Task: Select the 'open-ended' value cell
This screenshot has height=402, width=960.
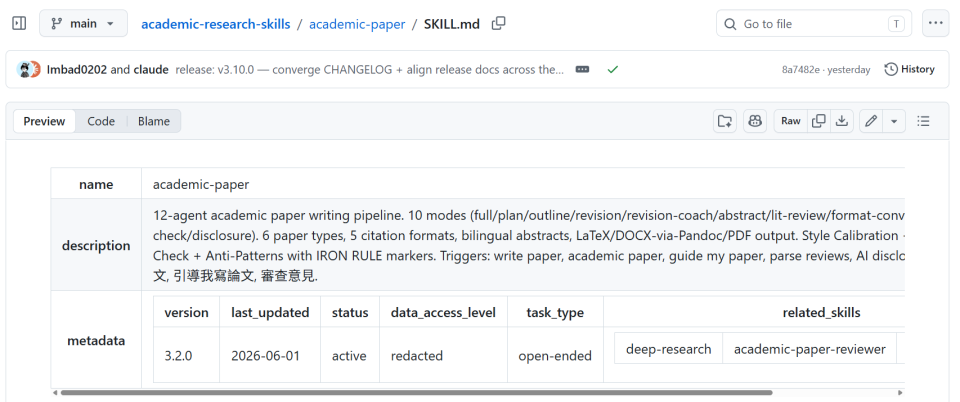Action: pyautogui.click(x=555, y=355)
